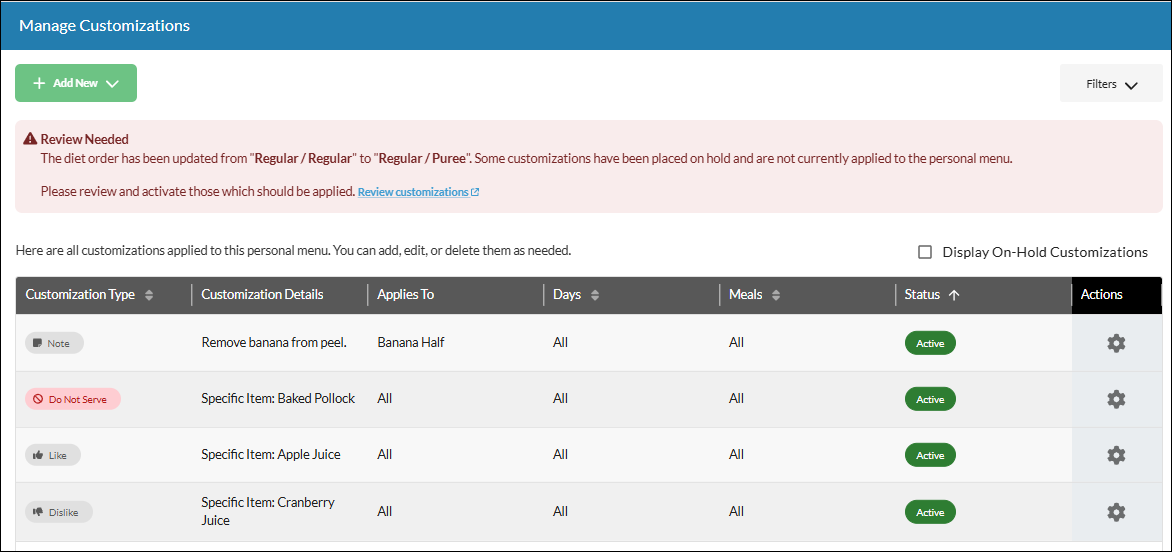
Task: Select 'Specific Item: Cranberry Juice' cell
Action: [268, 512]
